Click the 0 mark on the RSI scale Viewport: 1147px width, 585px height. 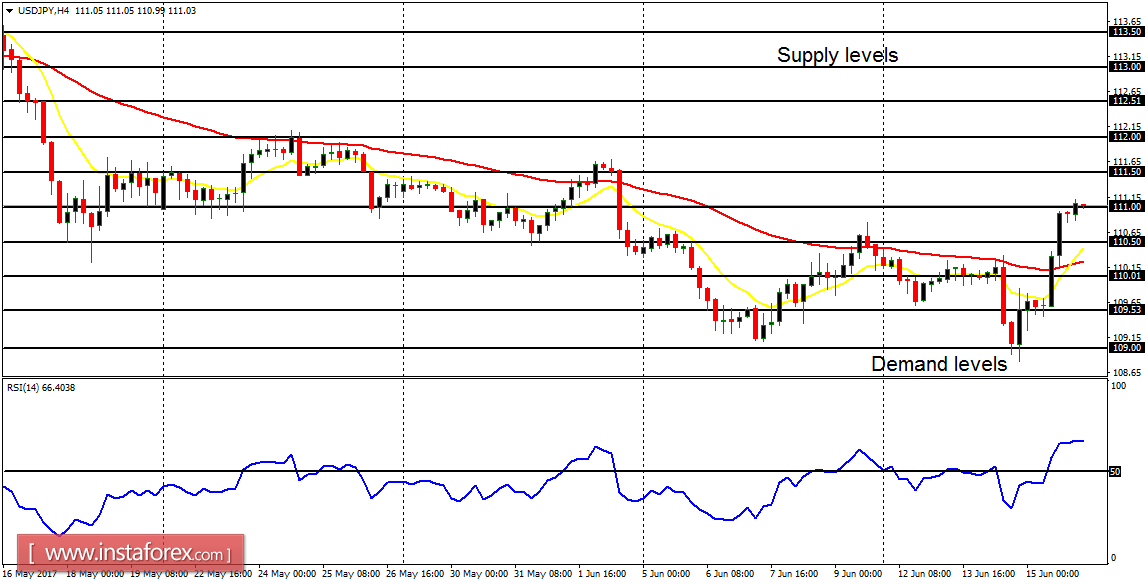tap(1114, 558)
